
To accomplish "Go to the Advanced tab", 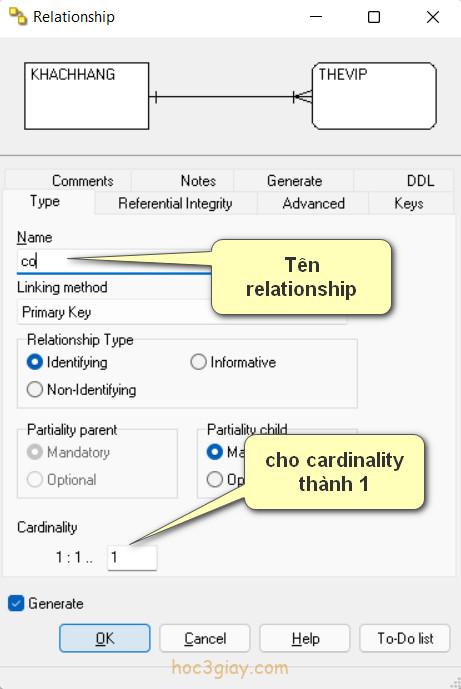I will point(313,203).
